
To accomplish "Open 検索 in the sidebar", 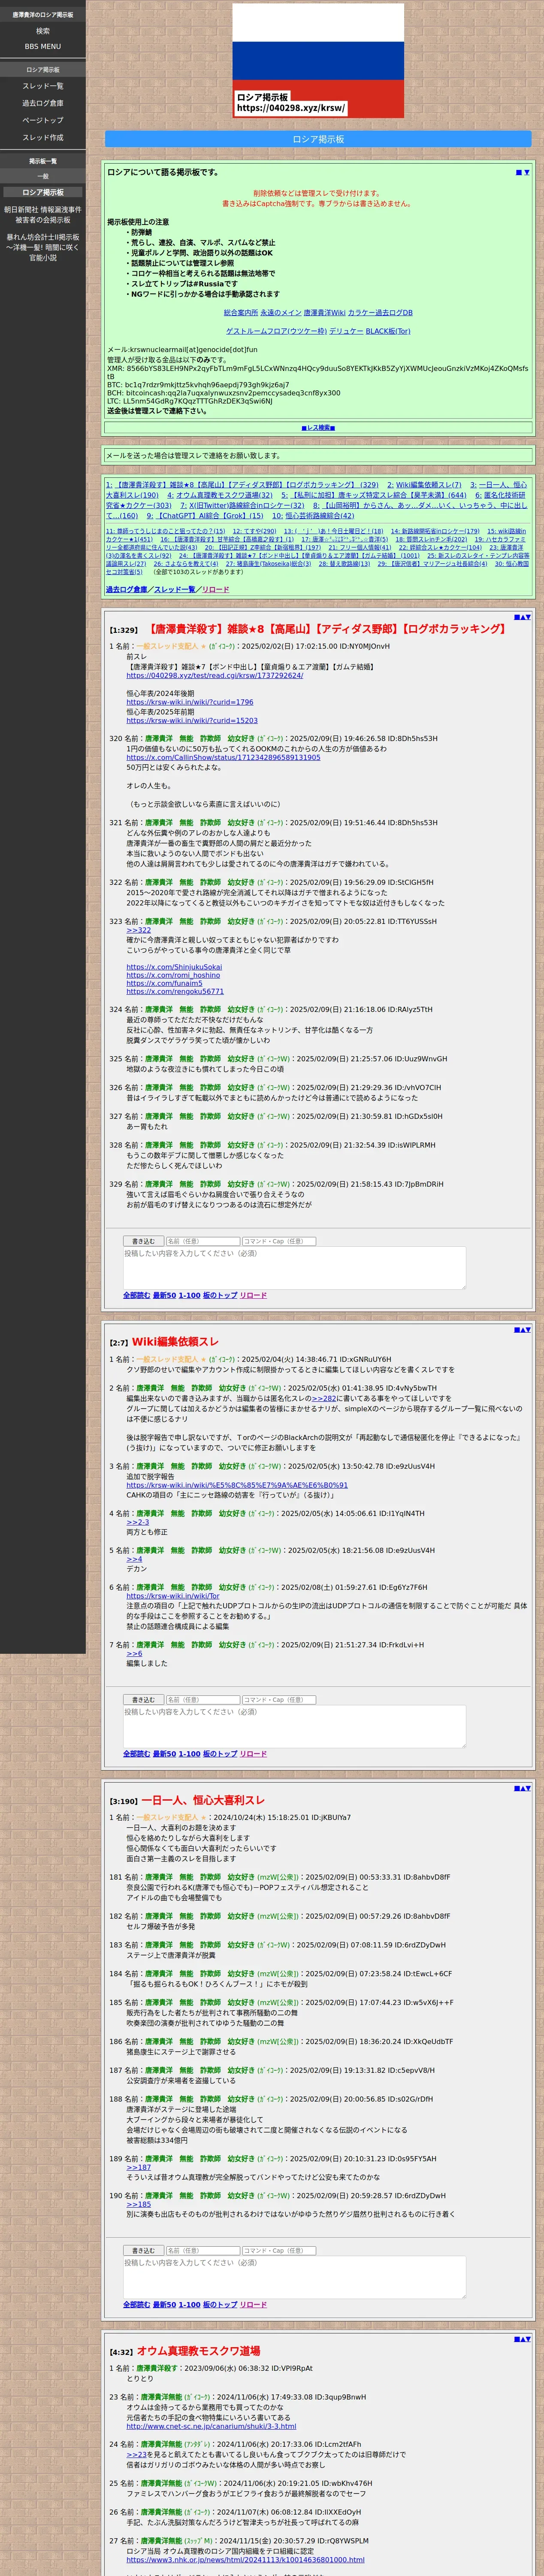I will 43,31.
